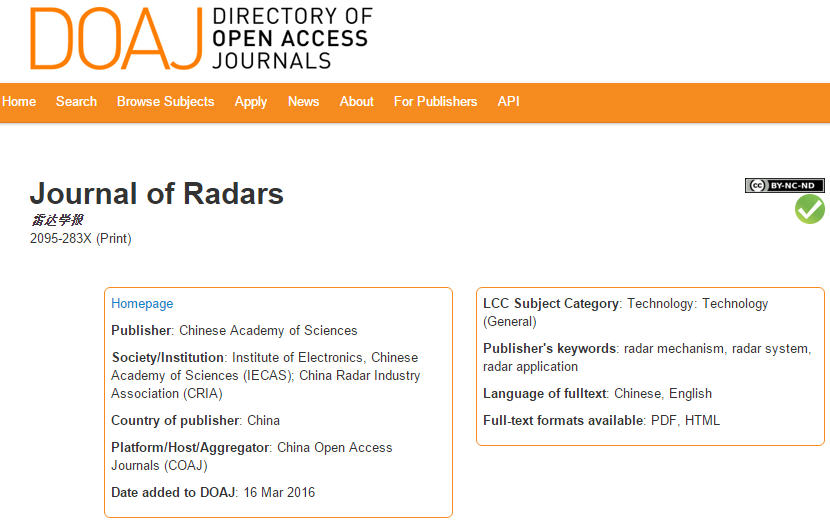Click the Chinese journal title under the heading
The image size is (830, 524).
click(57, 220)
